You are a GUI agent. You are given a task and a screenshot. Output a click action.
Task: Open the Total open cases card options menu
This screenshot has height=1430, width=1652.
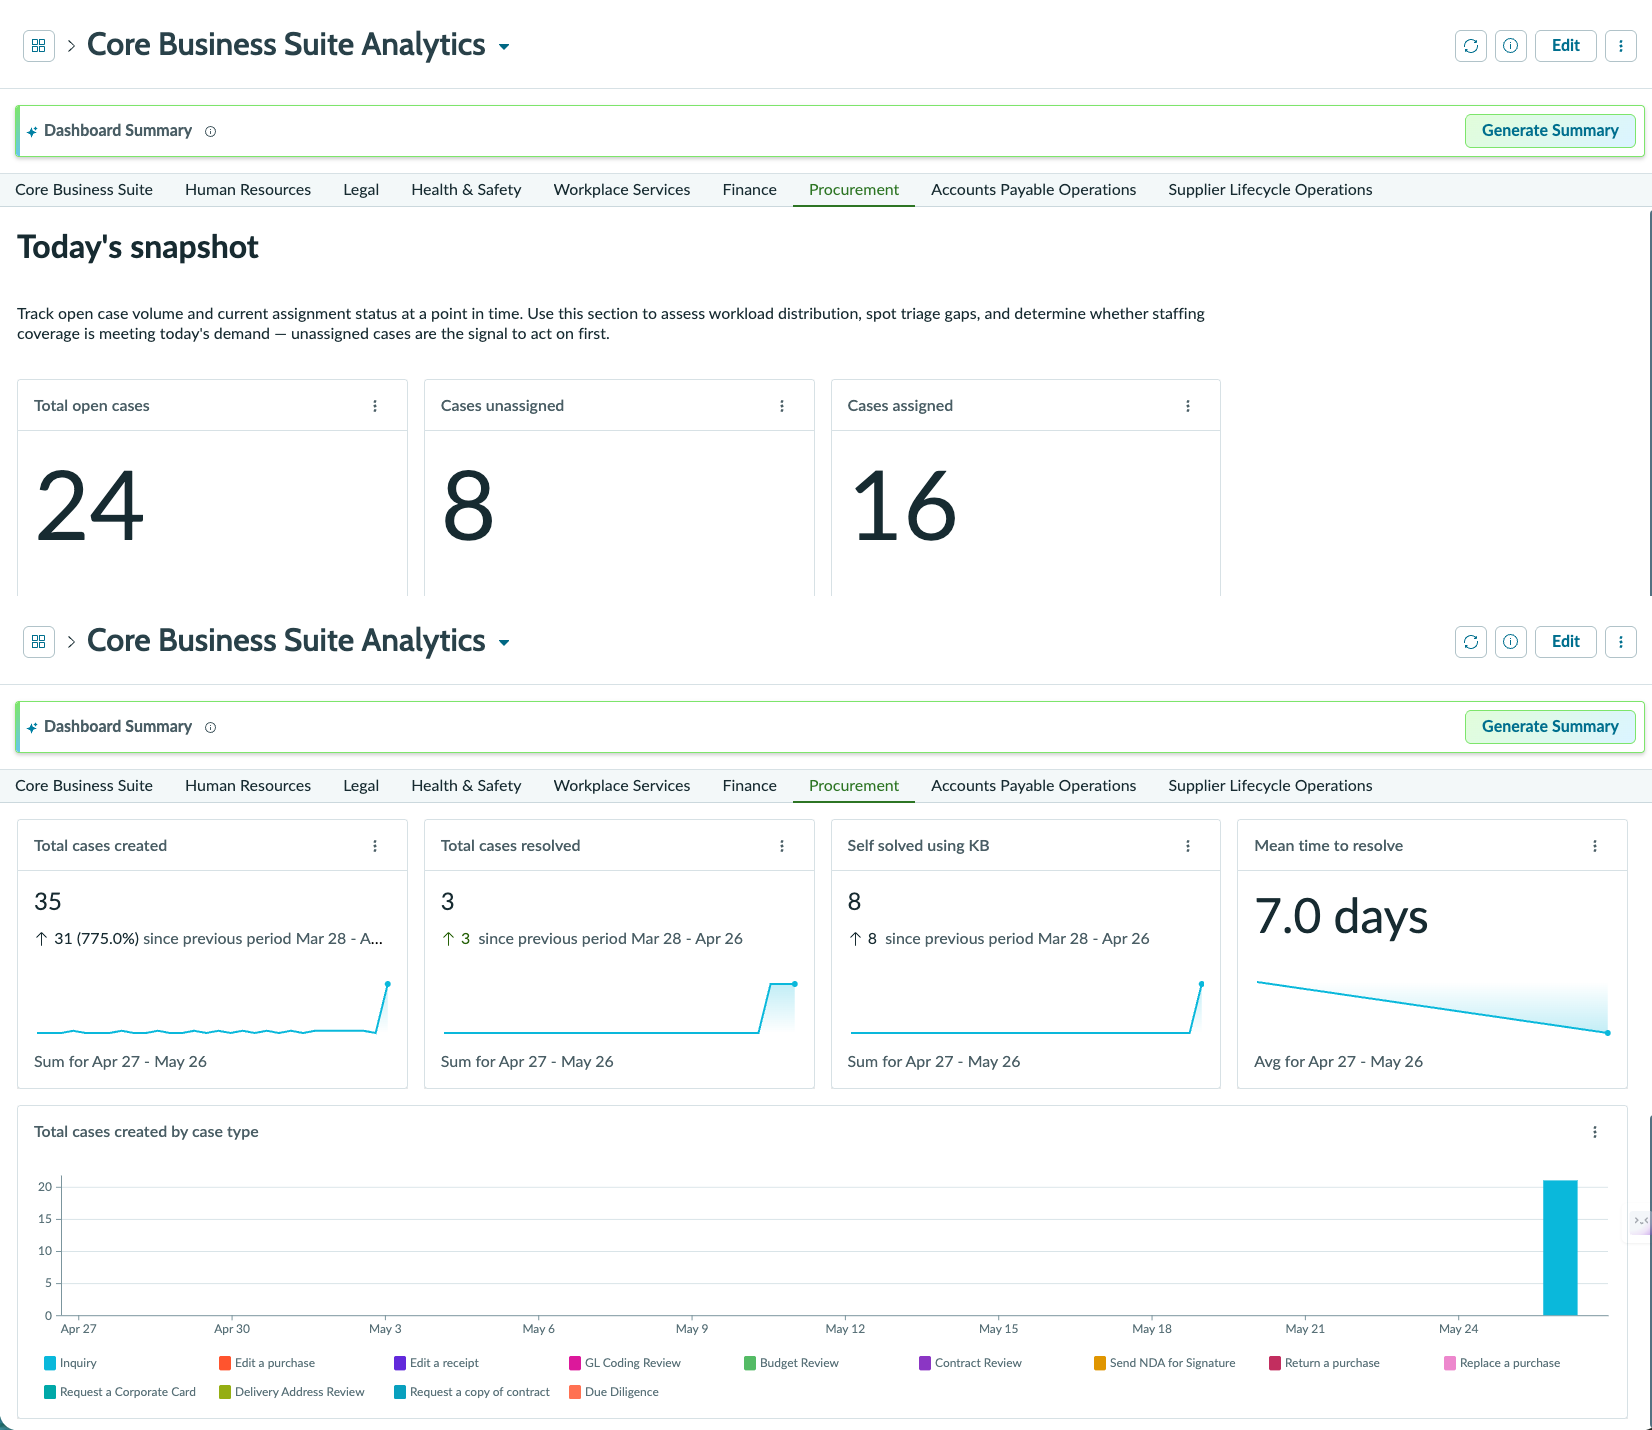375,406
